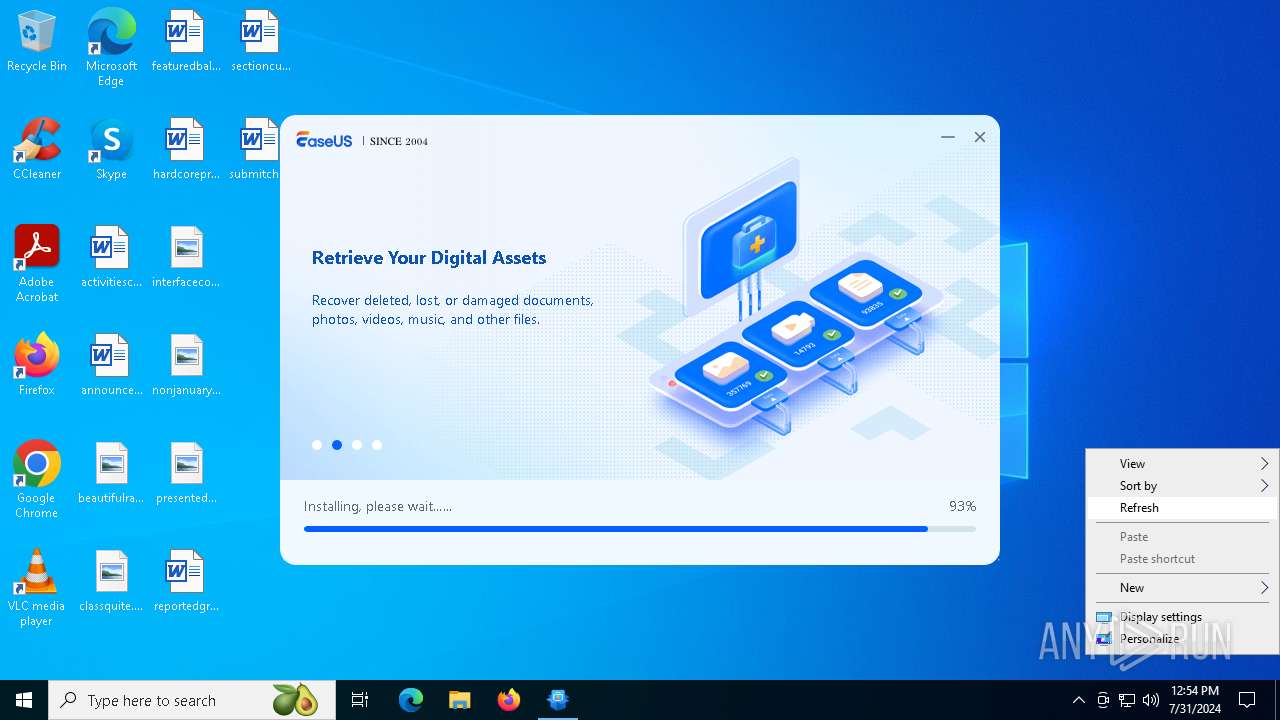
Task: Open Personalize from context menu
Action: click(1182, 639)
